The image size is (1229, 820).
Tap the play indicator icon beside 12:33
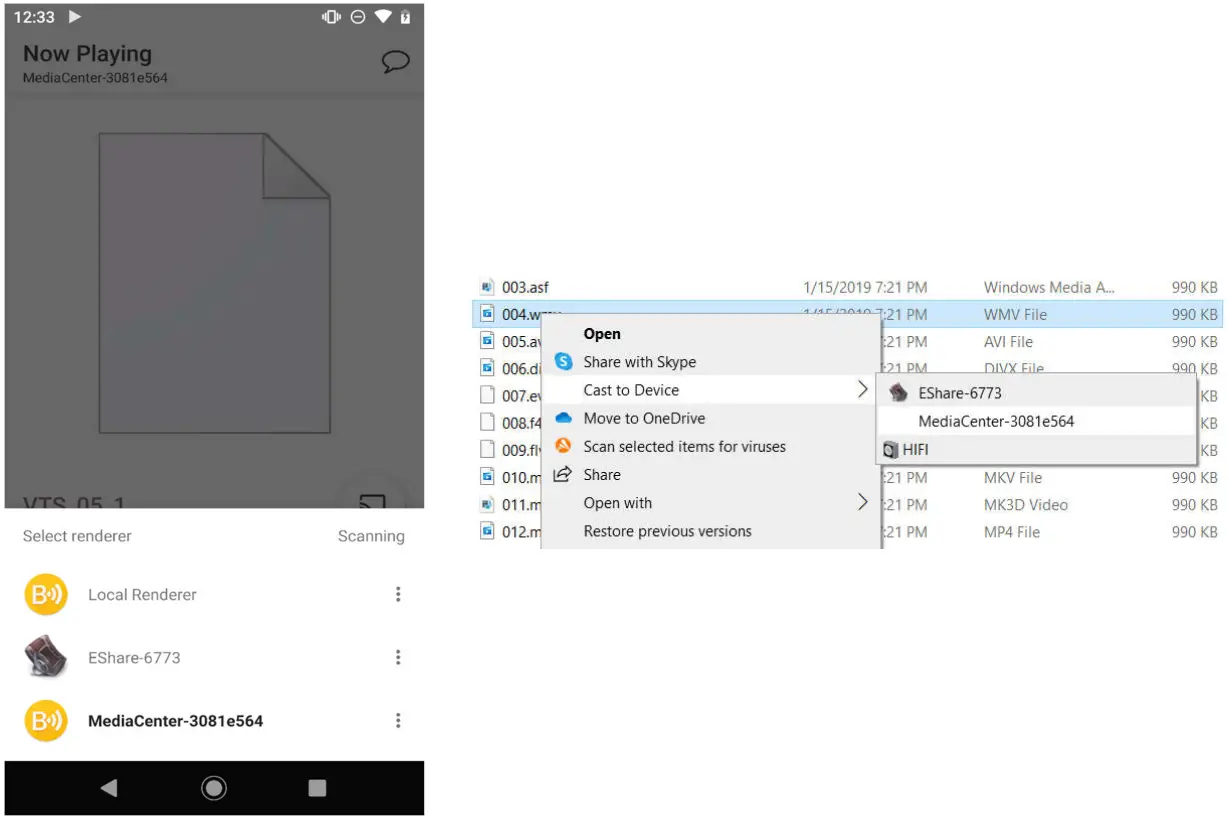click(75, 17)
